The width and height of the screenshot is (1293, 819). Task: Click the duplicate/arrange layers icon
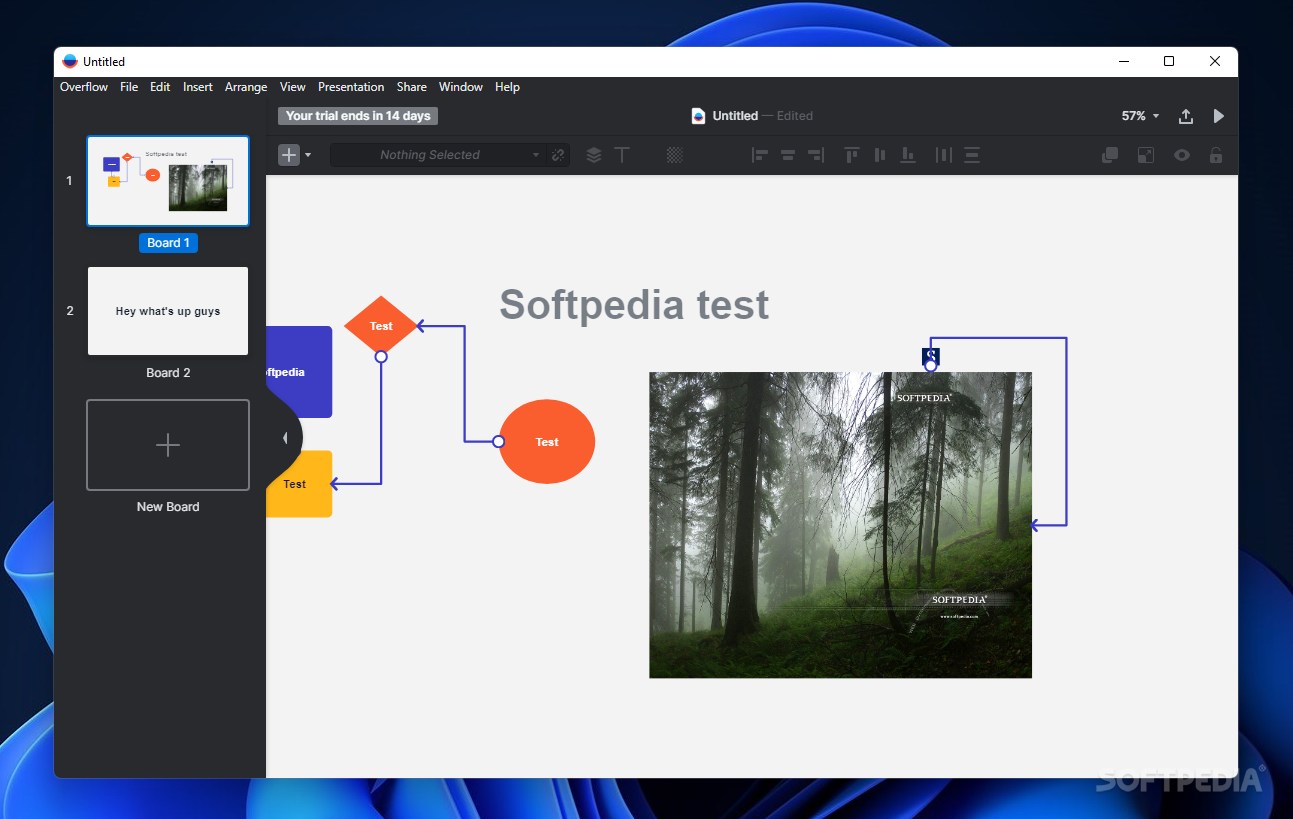point(1110,155)
